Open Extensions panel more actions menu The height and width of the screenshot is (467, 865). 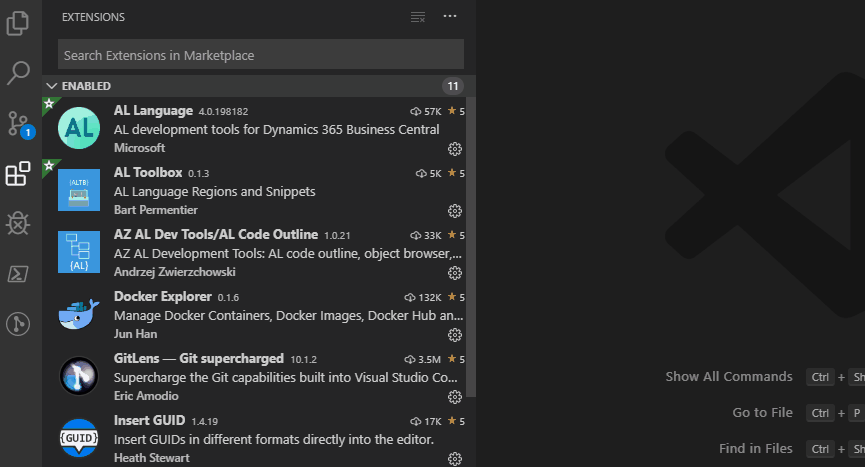450,17
